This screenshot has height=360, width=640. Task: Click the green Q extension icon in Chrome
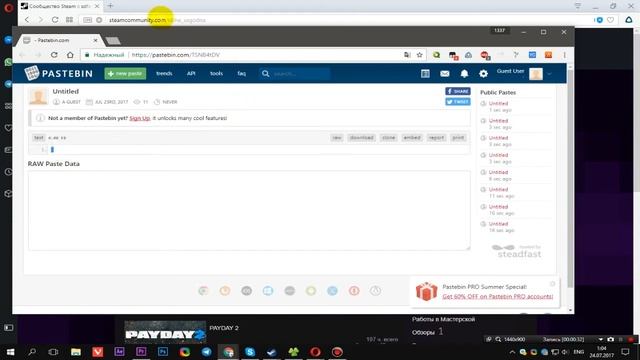coord(436,55)
